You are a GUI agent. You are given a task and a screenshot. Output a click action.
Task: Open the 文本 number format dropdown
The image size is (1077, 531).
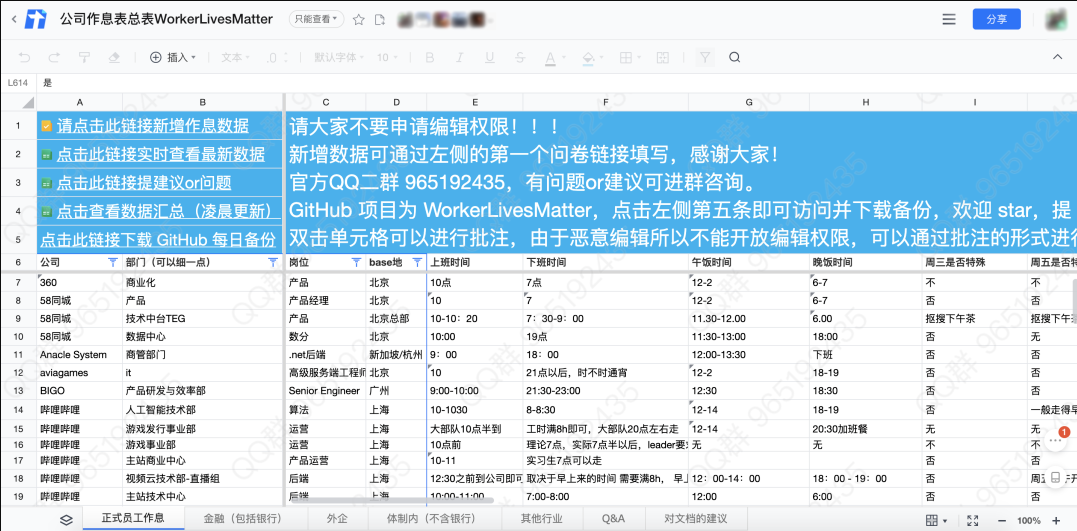[235, 57]
